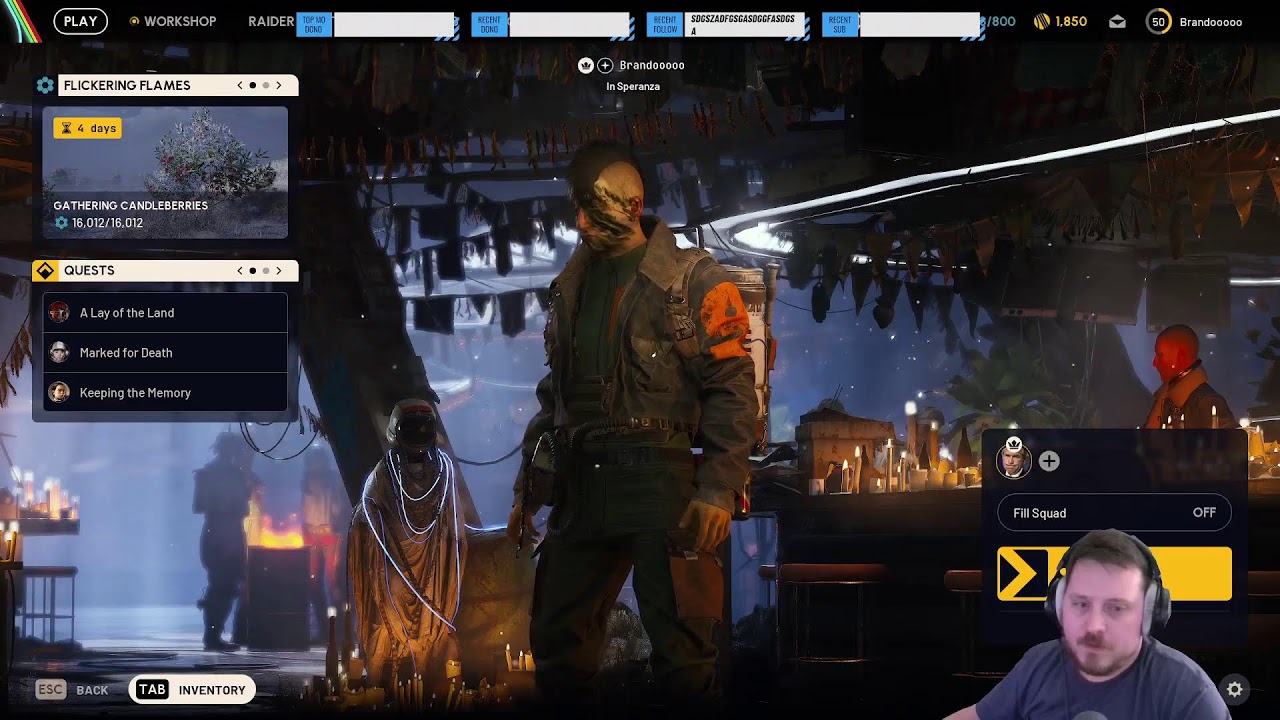Open Inventory with the TAB button
The width and height of the screenshot is (1280, 720).
pos(192,690)
